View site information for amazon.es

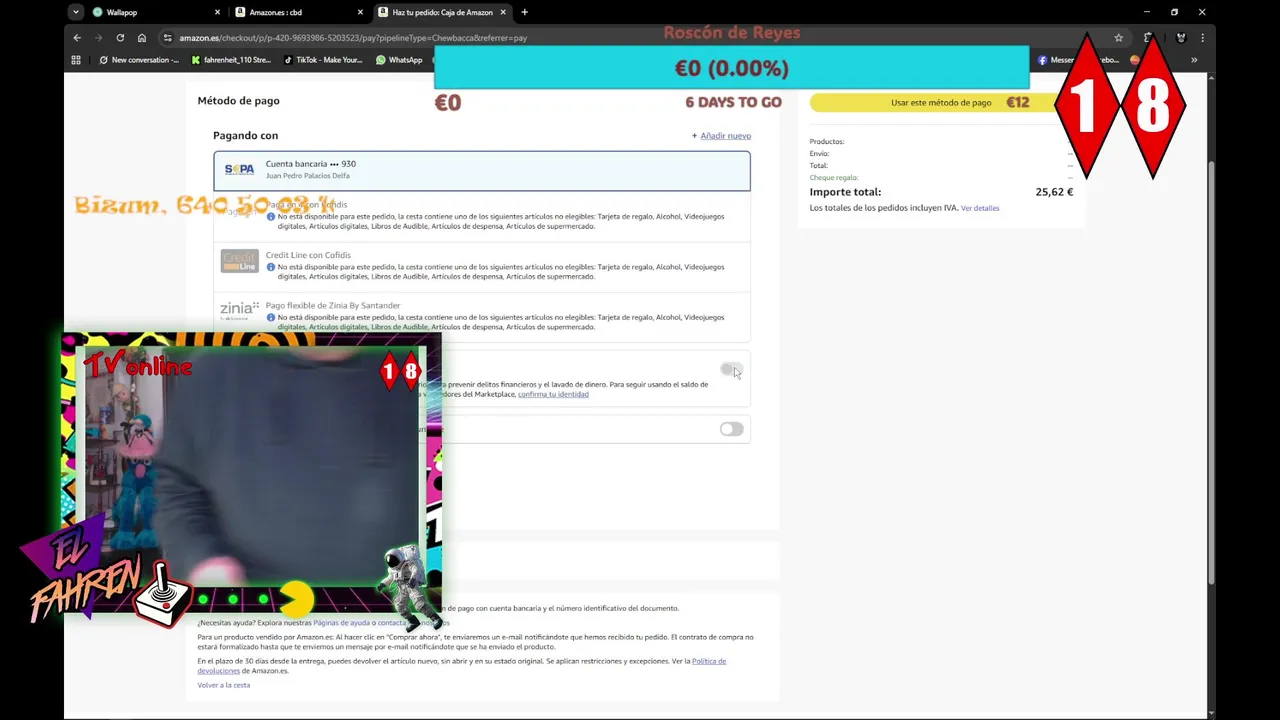pos(167,38)
